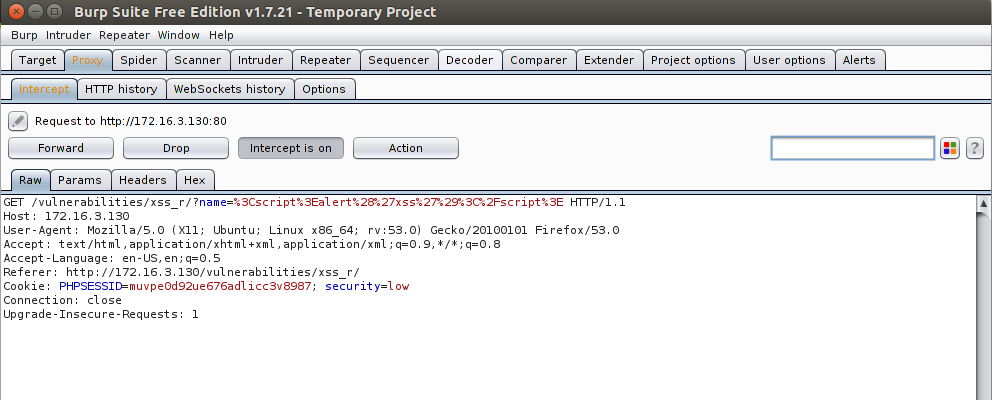Open the proxy Options sub-tab

pyautogui.click(x=324, y=89)
